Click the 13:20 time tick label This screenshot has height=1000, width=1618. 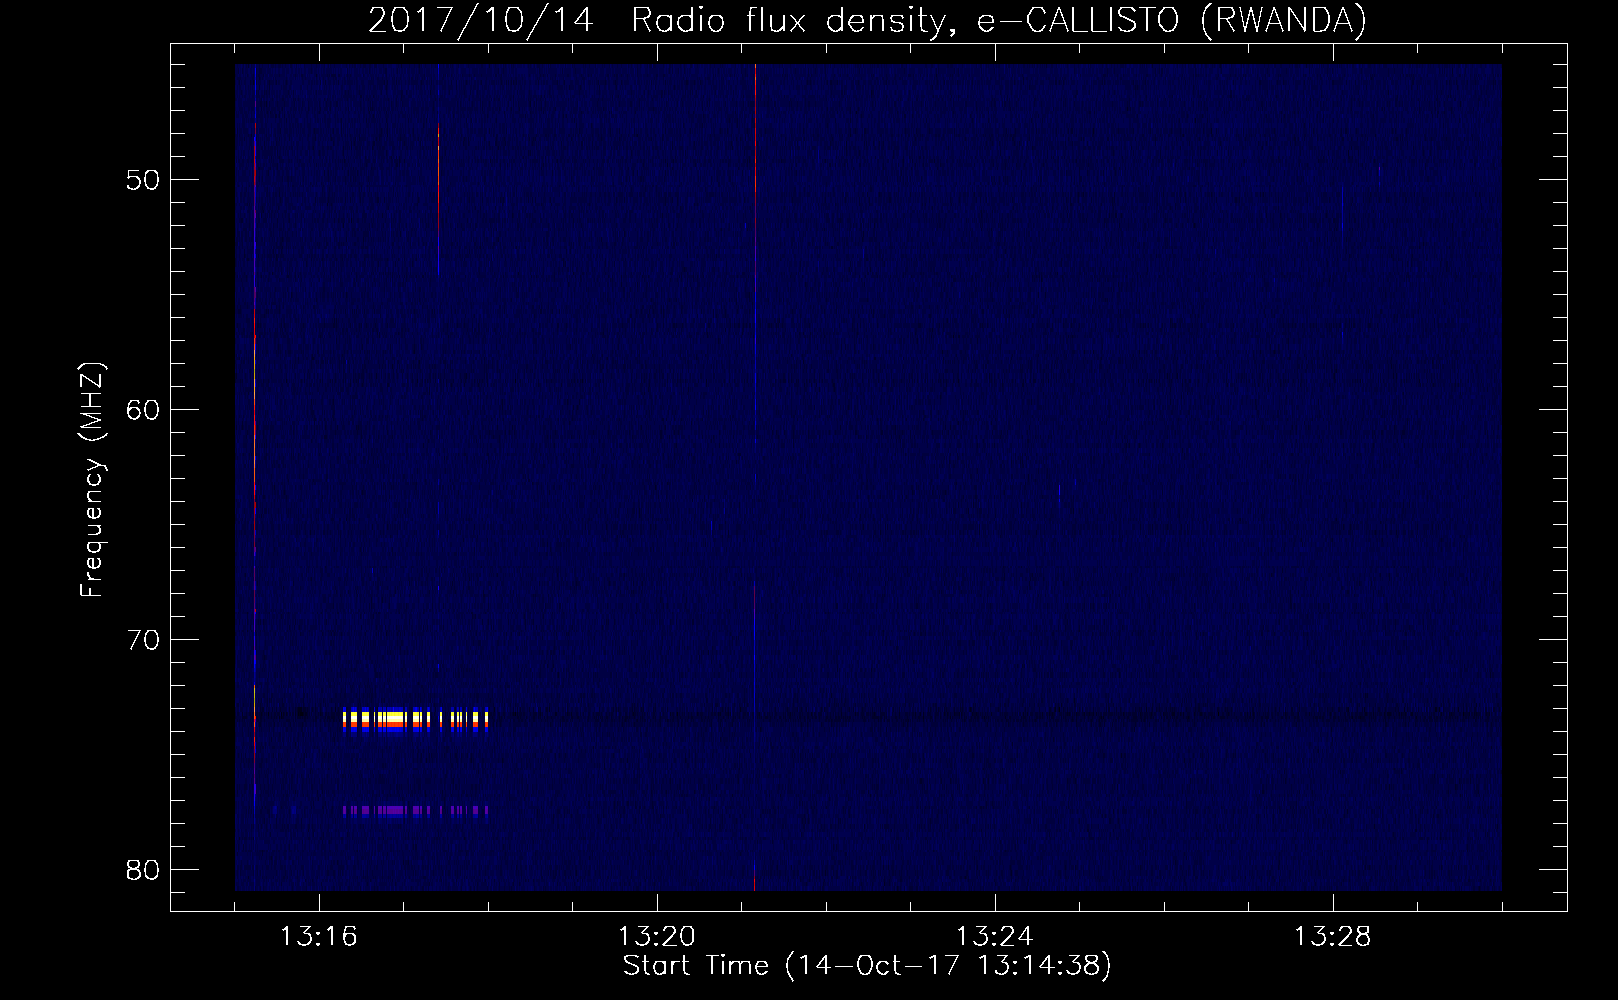click(x=657, y=937)
